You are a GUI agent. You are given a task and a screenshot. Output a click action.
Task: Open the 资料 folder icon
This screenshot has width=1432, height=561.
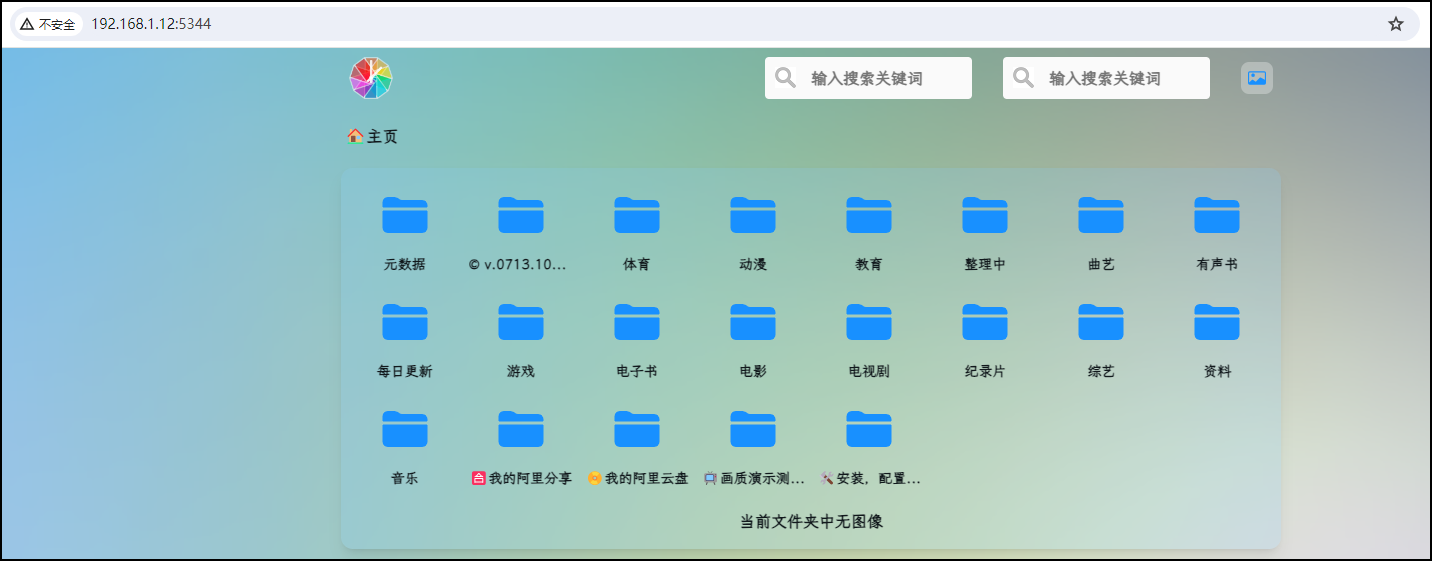click(1217, 322)
